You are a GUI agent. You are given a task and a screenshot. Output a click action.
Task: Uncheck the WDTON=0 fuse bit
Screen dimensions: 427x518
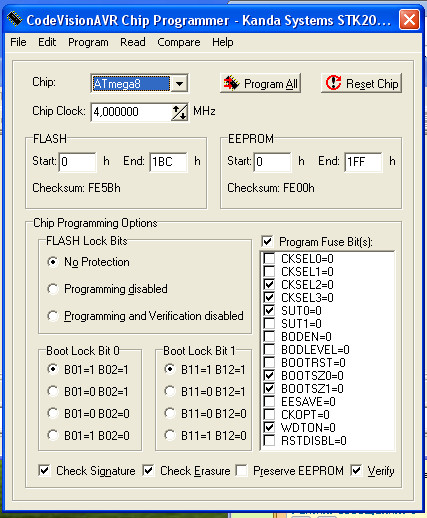click(x=269, y=428)
